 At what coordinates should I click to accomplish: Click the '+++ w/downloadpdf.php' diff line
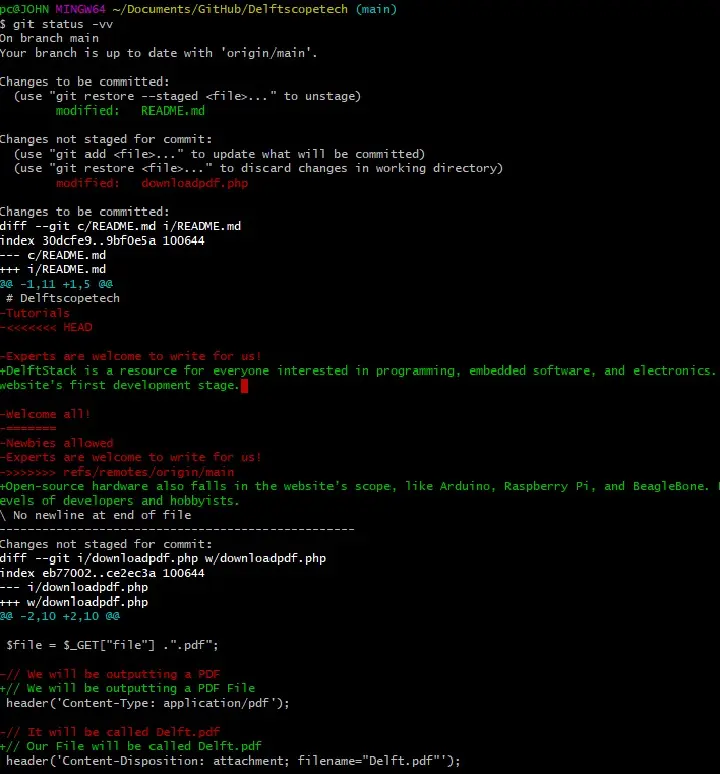pyautogui.click(x=74, y=602)
